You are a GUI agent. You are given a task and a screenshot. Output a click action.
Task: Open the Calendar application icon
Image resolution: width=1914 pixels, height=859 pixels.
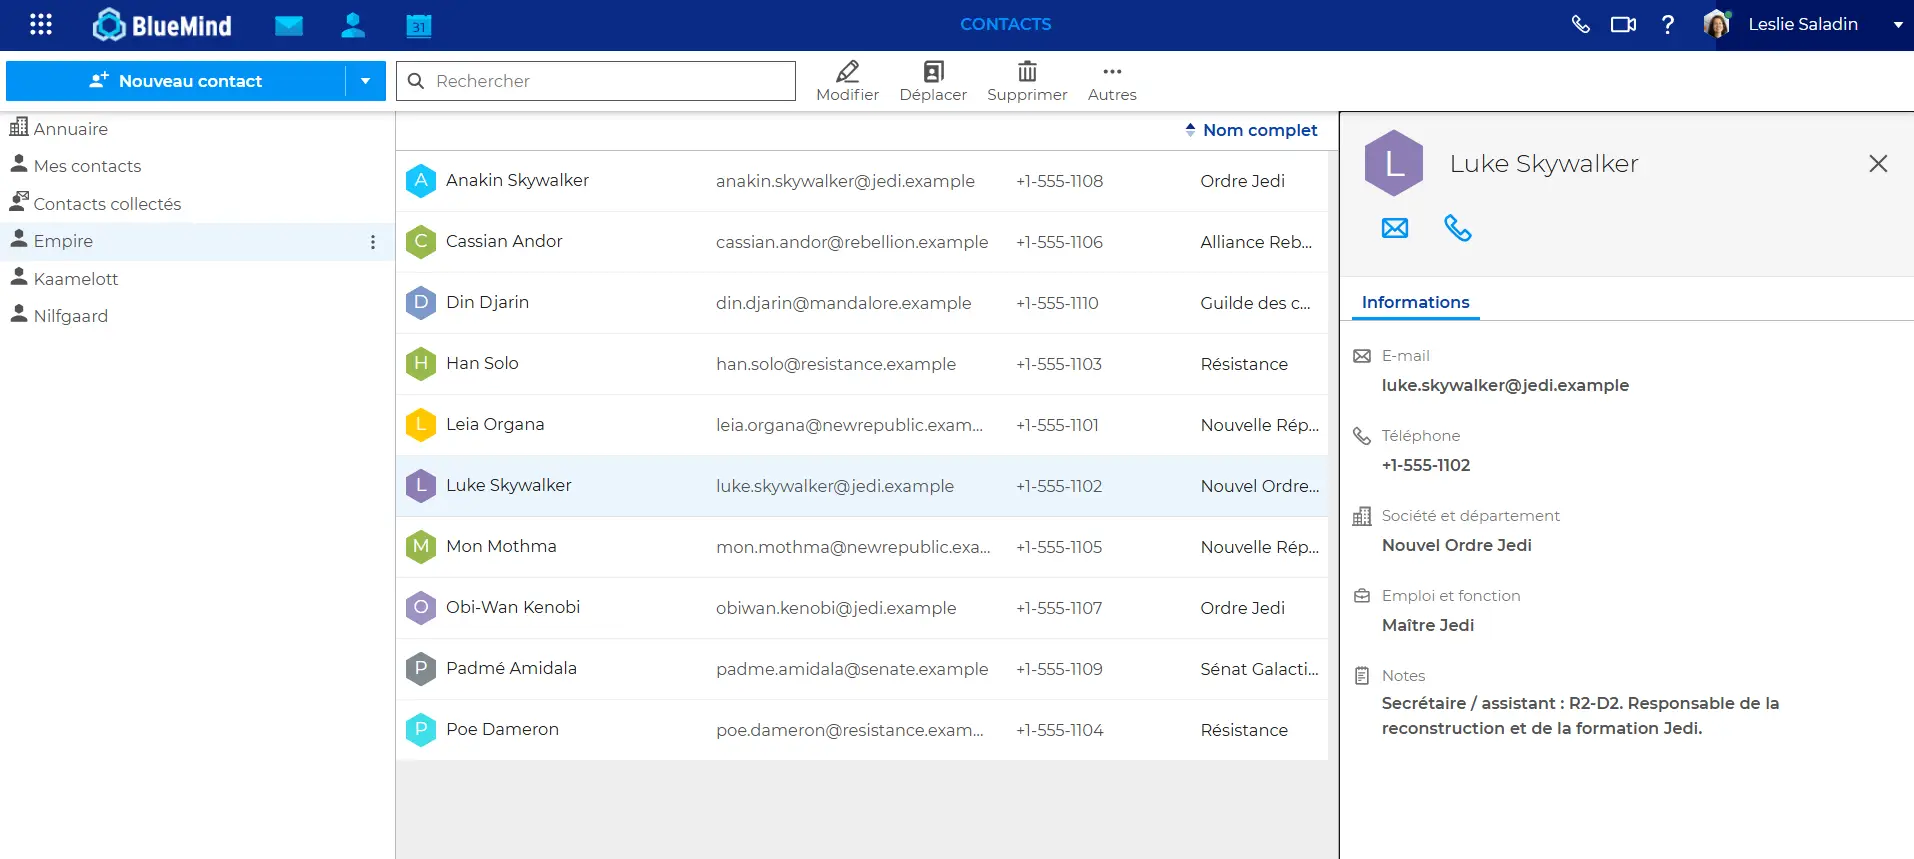[419, 25]
